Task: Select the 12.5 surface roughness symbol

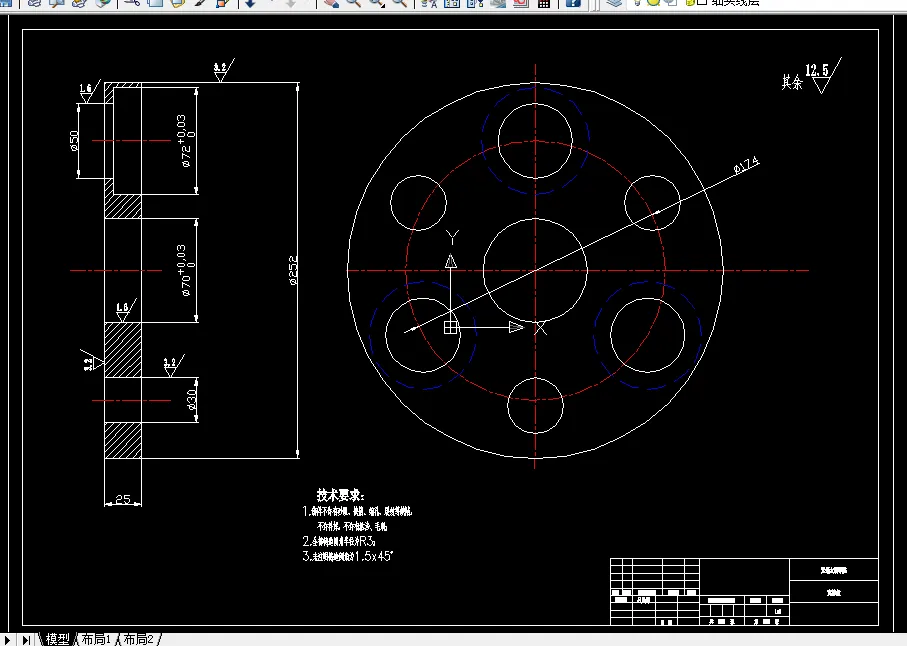Action: 823,76
